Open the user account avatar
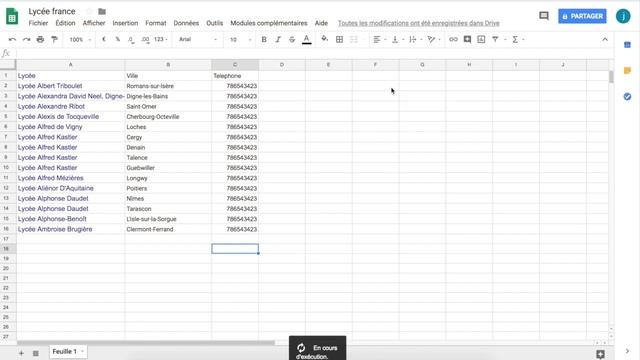640x360 pixels. pos(623,16)
